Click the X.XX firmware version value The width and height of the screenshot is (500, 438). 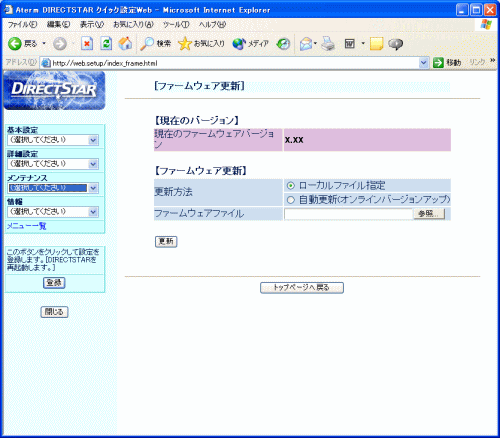294,140
